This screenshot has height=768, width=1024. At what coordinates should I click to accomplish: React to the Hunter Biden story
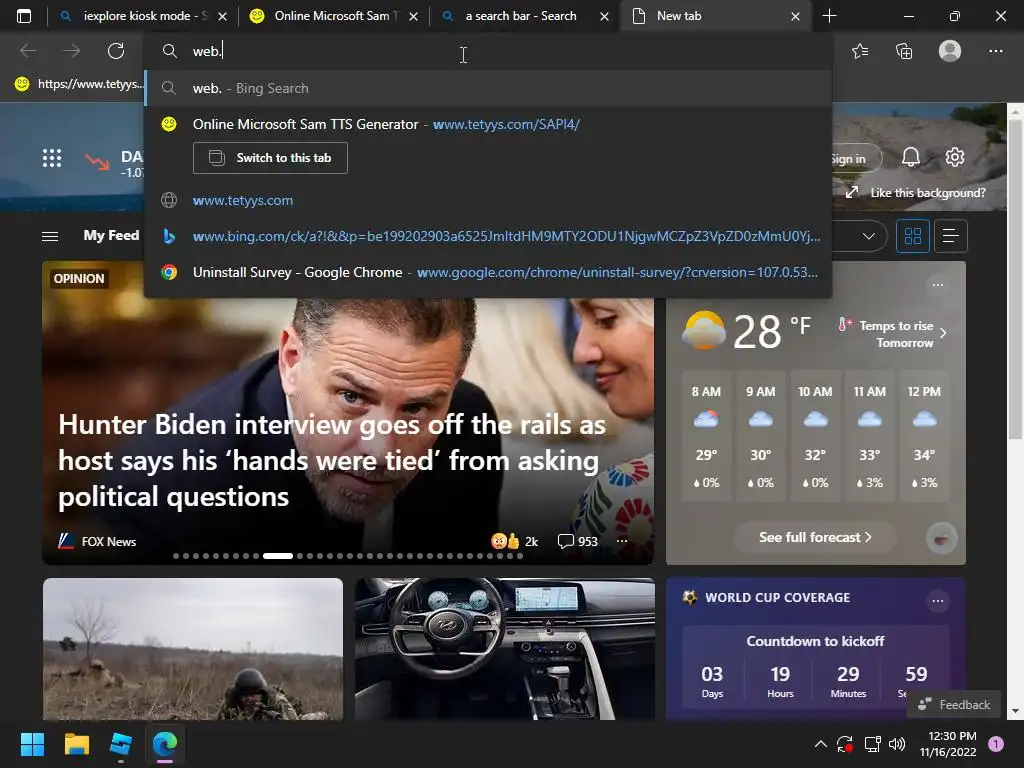pyautogui.click(x=514, y=541)
